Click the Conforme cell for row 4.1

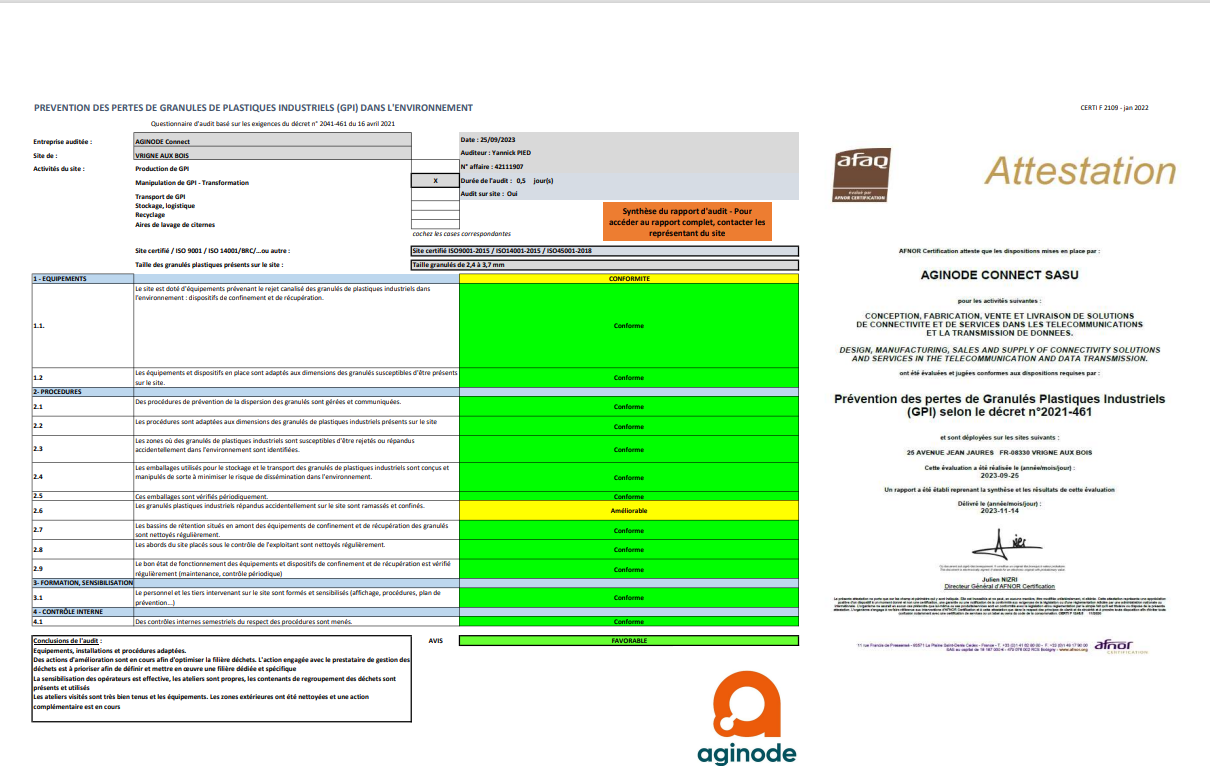[629, 621]
